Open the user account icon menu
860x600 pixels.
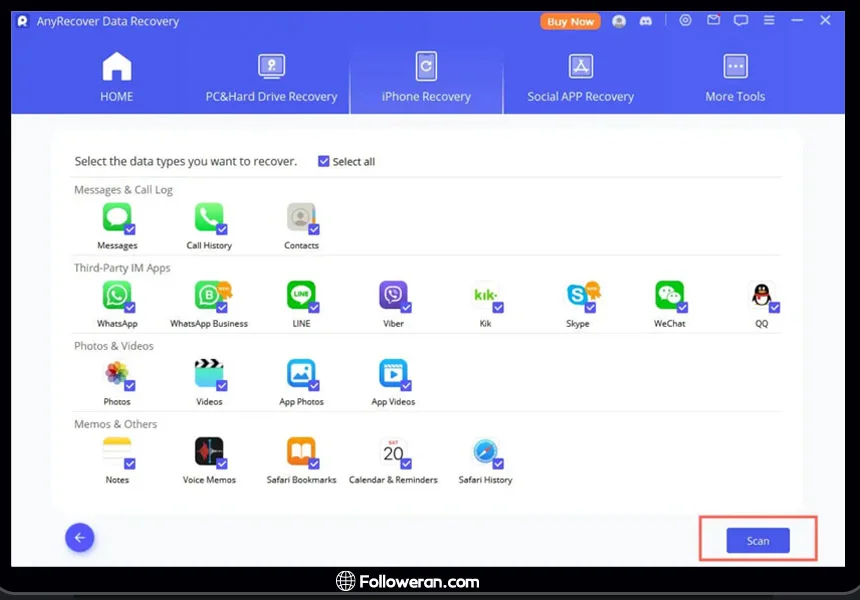coord(619,21)
